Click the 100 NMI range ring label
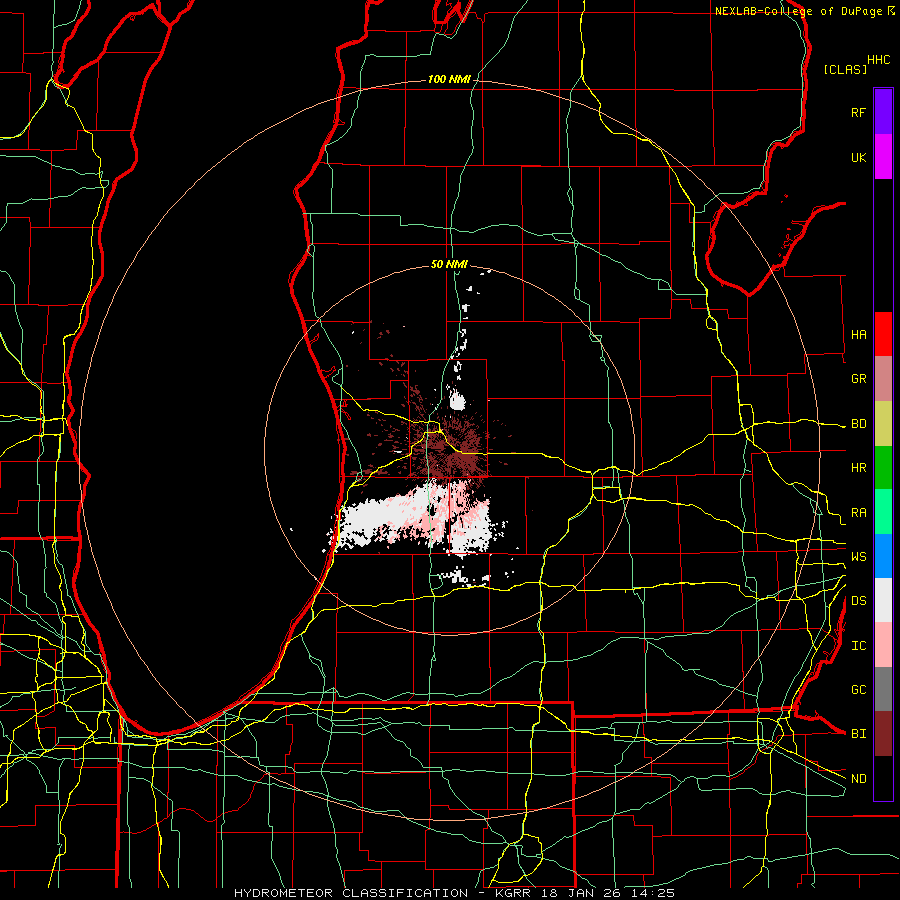The width and height of the screenshot is (900, 900). [x=449, y=79]
